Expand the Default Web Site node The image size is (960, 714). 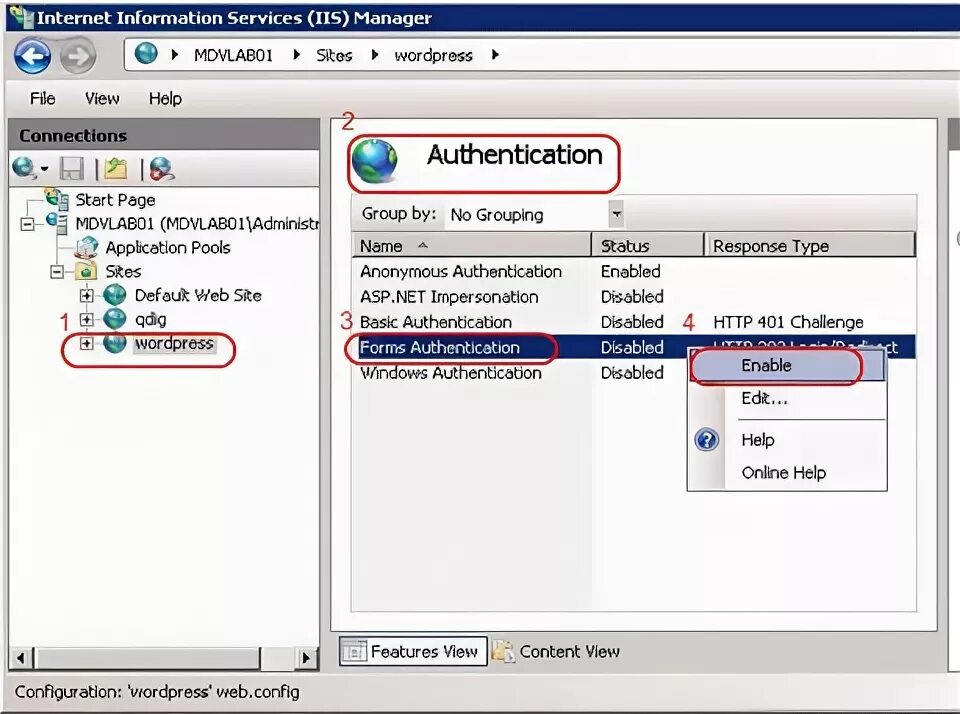tap(86, 296)
